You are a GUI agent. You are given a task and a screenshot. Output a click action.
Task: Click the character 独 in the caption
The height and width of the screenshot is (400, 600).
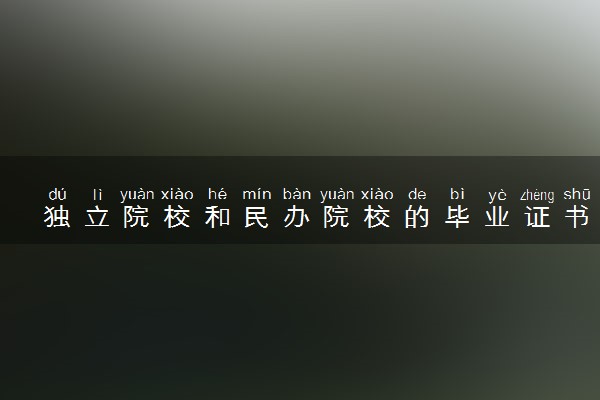click(57, 217)
